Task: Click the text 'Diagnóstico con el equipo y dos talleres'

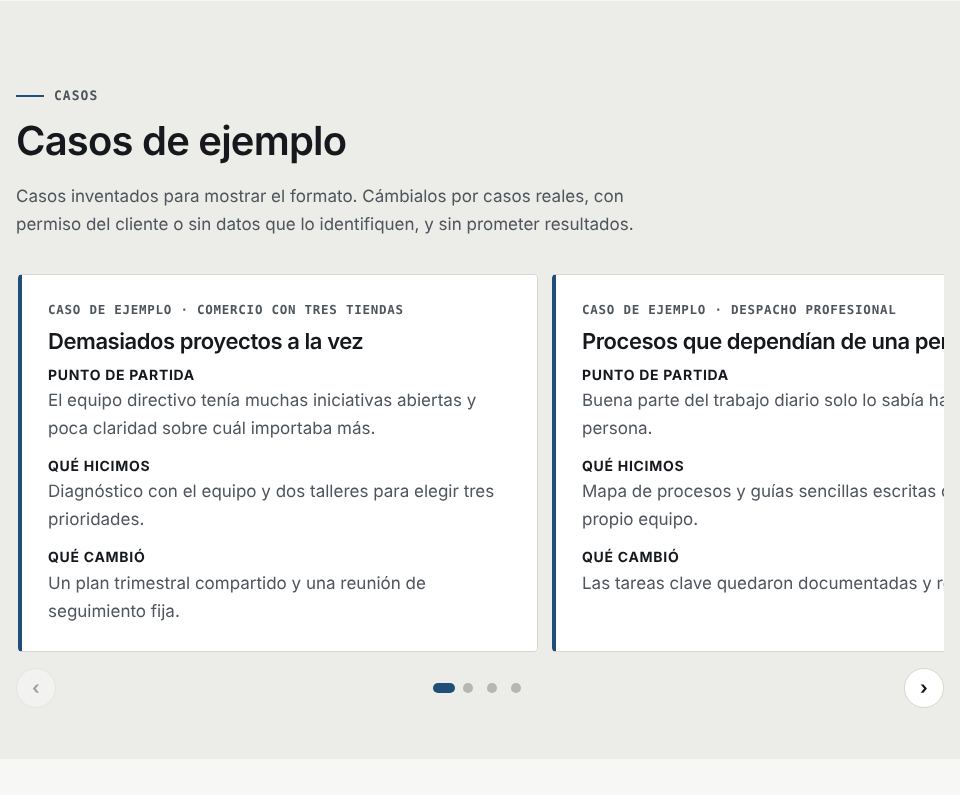Action: 208,492
